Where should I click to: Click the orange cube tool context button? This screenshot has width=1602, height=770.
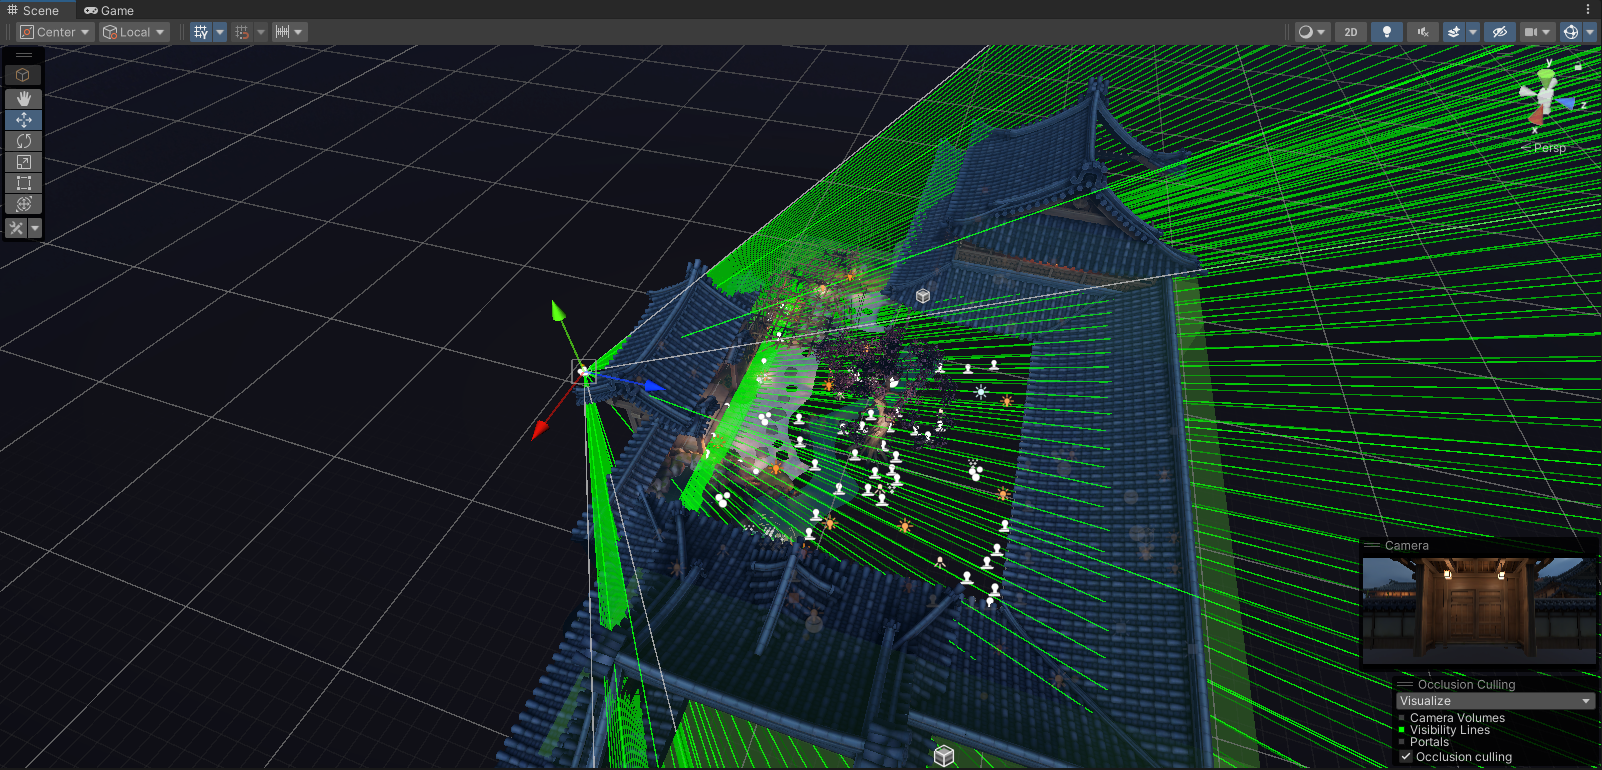click(23, 75)
